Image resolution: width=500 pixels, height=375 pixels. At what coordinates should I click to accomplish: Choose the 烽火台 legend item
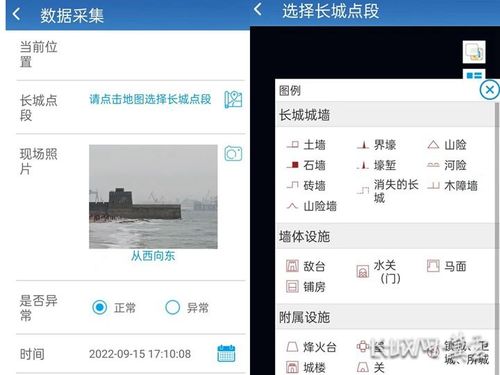point(311,347)
